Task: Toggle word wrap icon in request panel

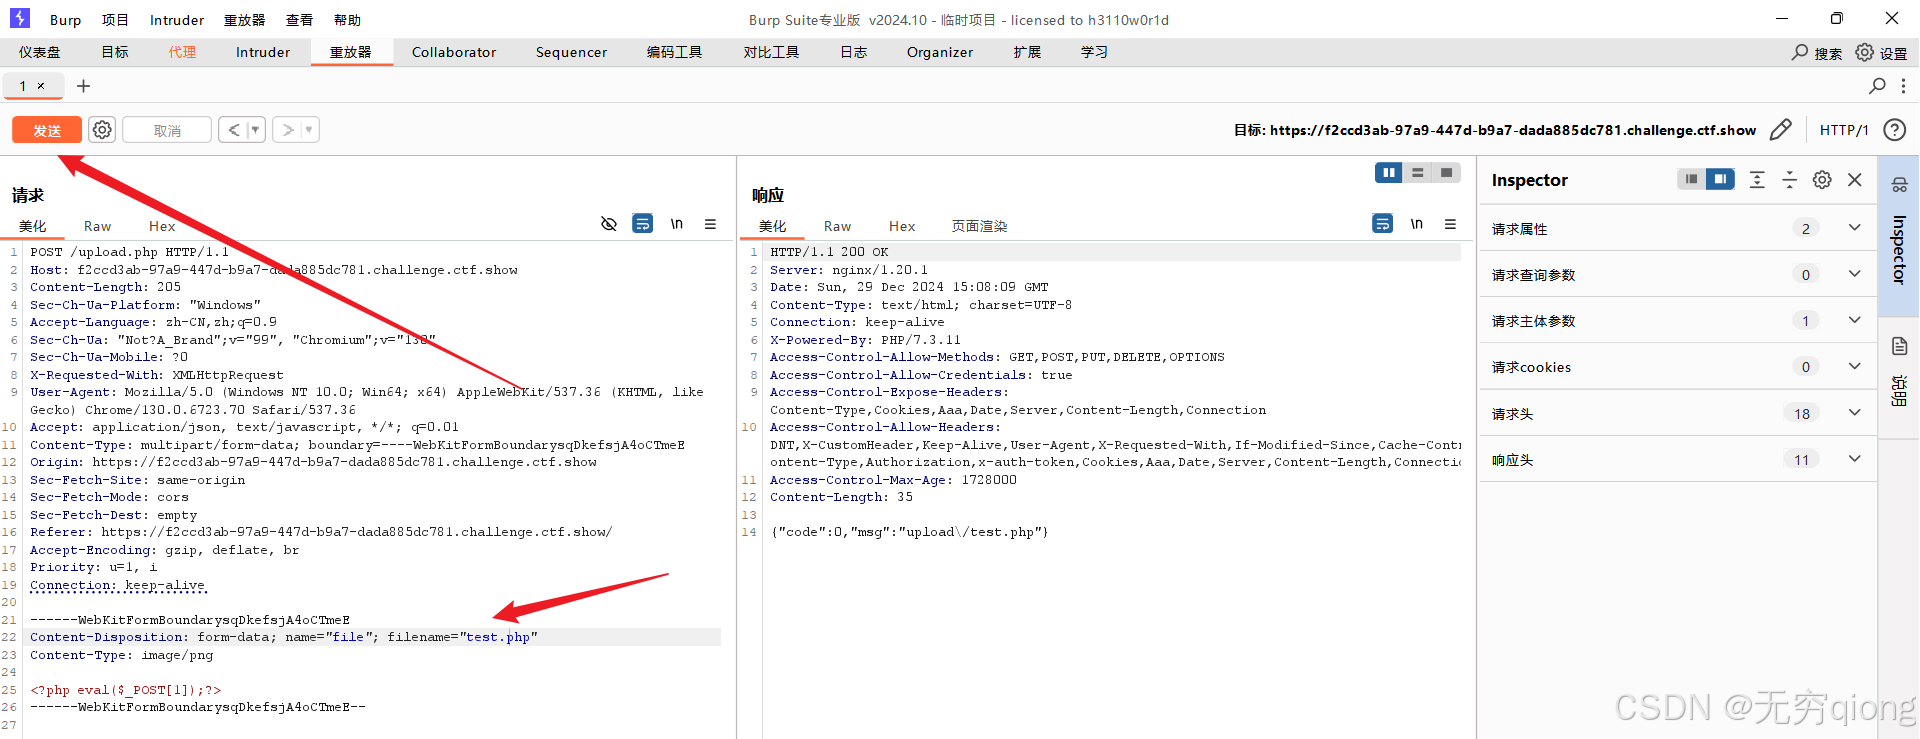Action: point(643,224)
